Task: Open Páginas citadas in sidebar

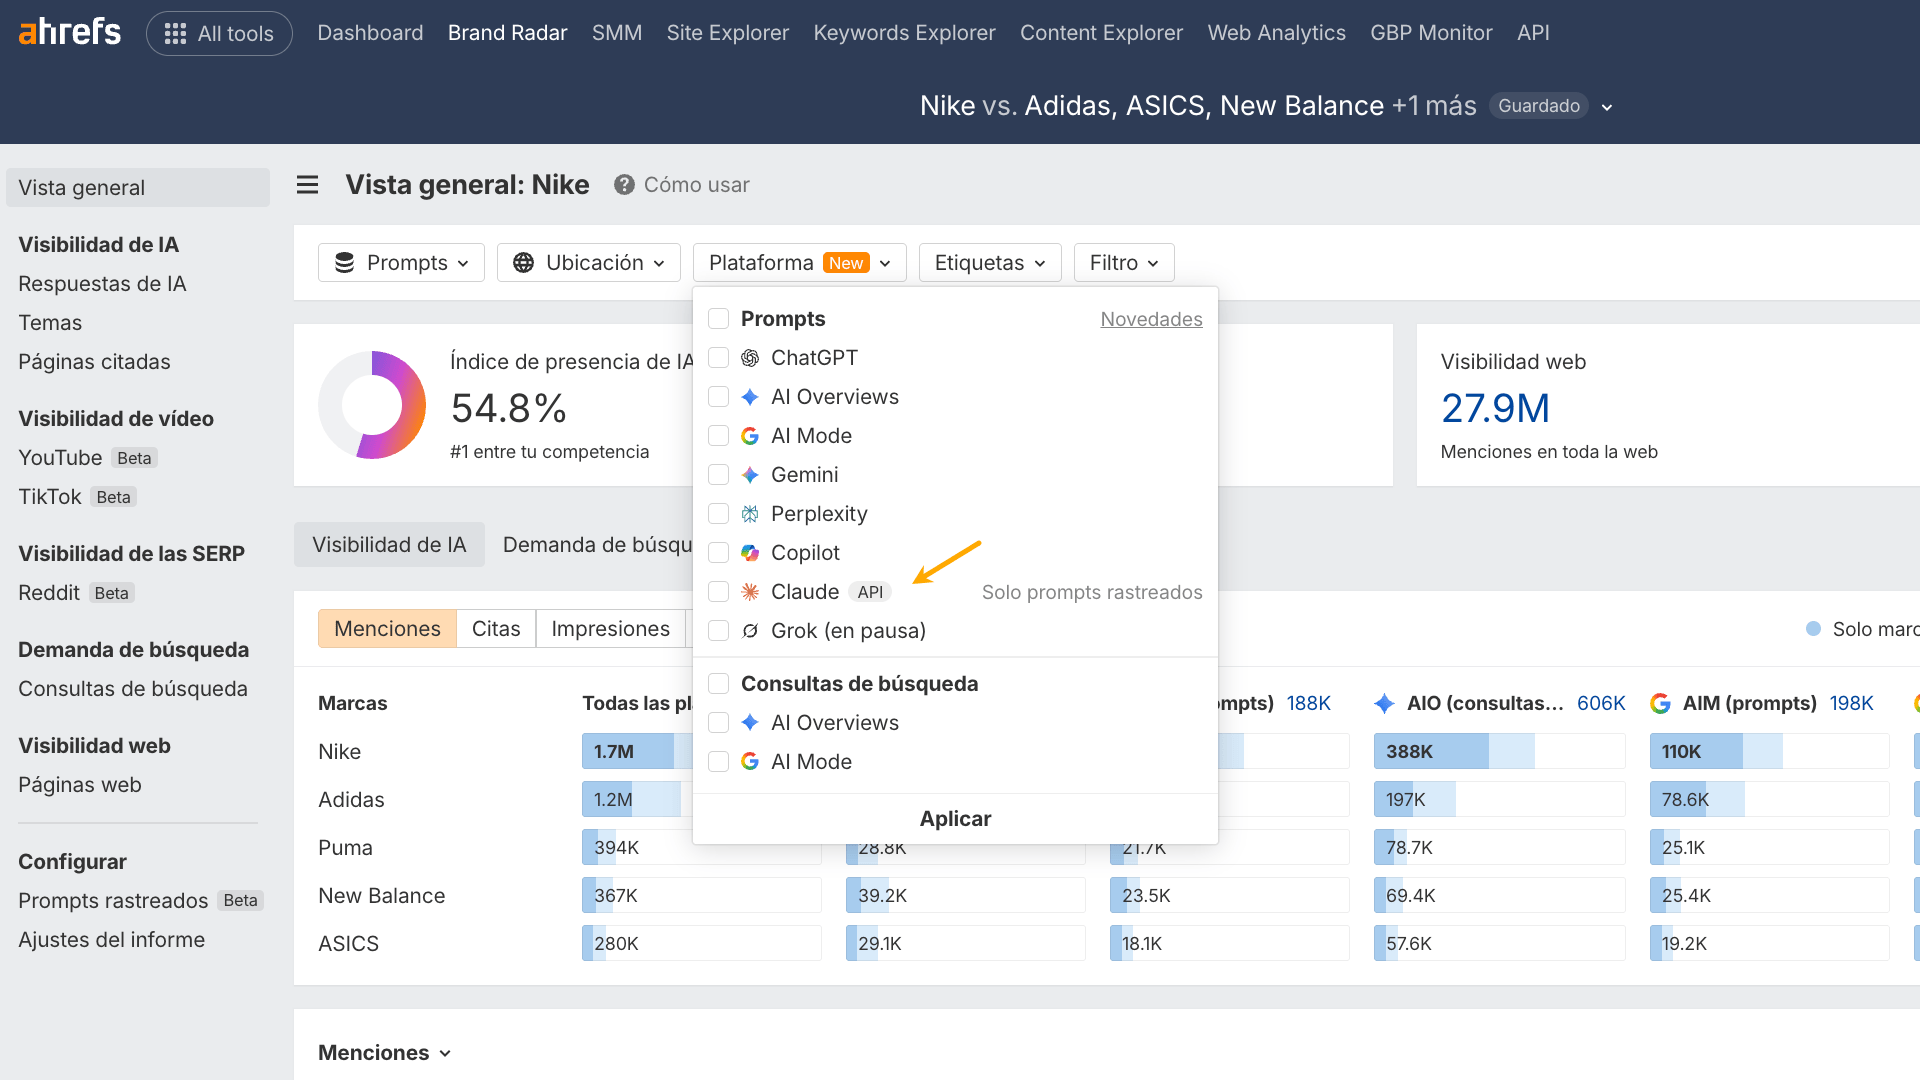Action: 94,362
